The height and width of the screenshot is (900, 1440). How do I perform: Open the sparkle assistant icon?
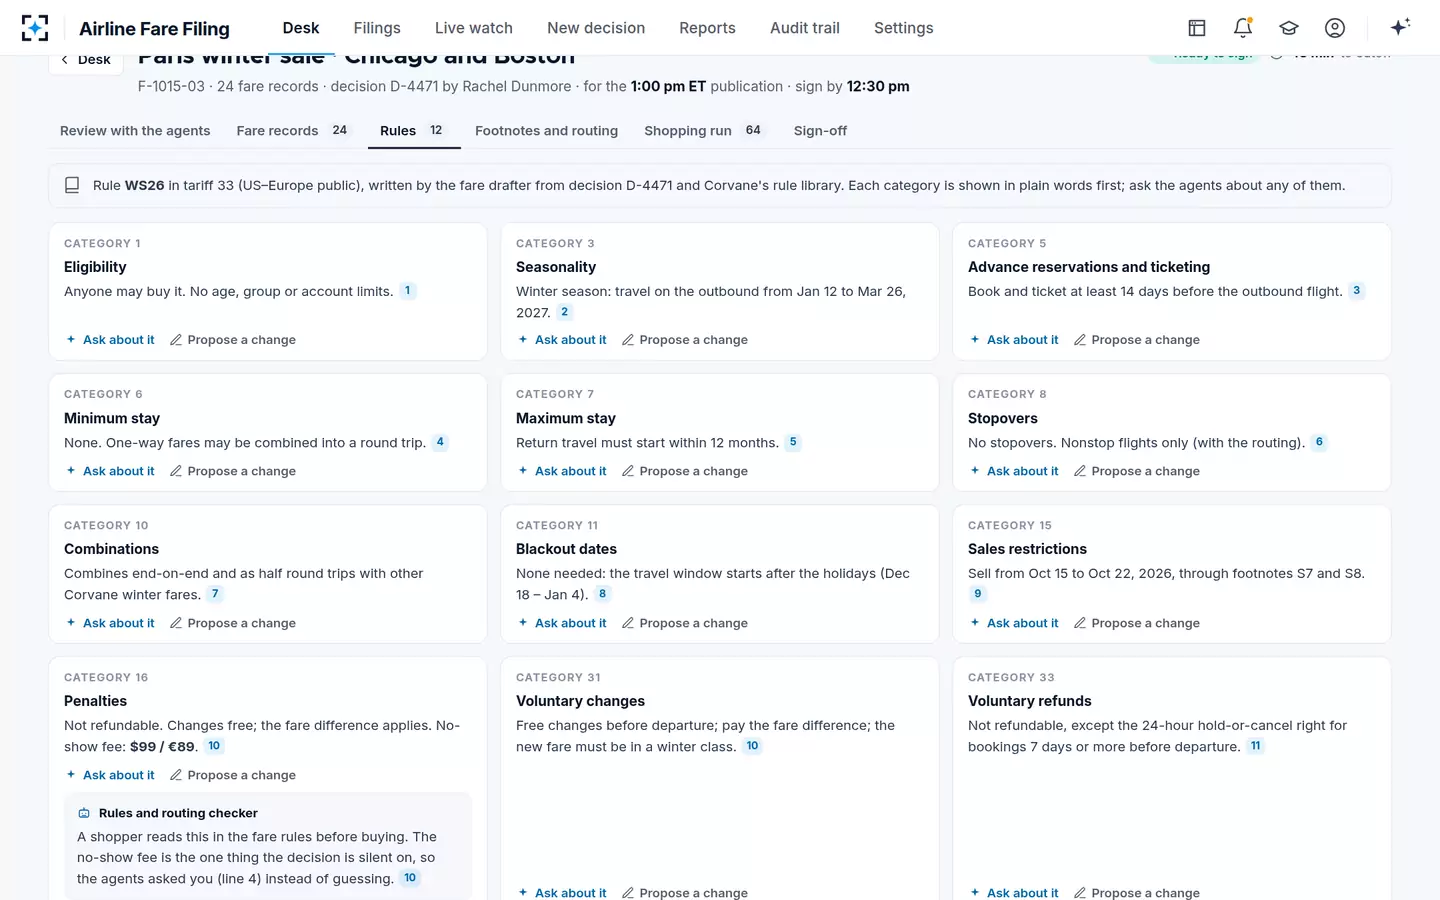click(1400, 27)
